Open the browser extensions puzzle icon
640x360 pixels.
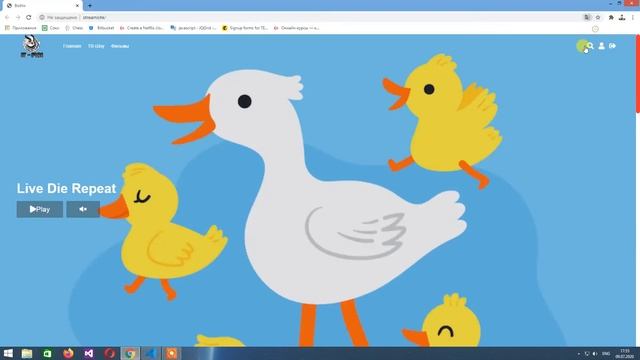(611, 17)
